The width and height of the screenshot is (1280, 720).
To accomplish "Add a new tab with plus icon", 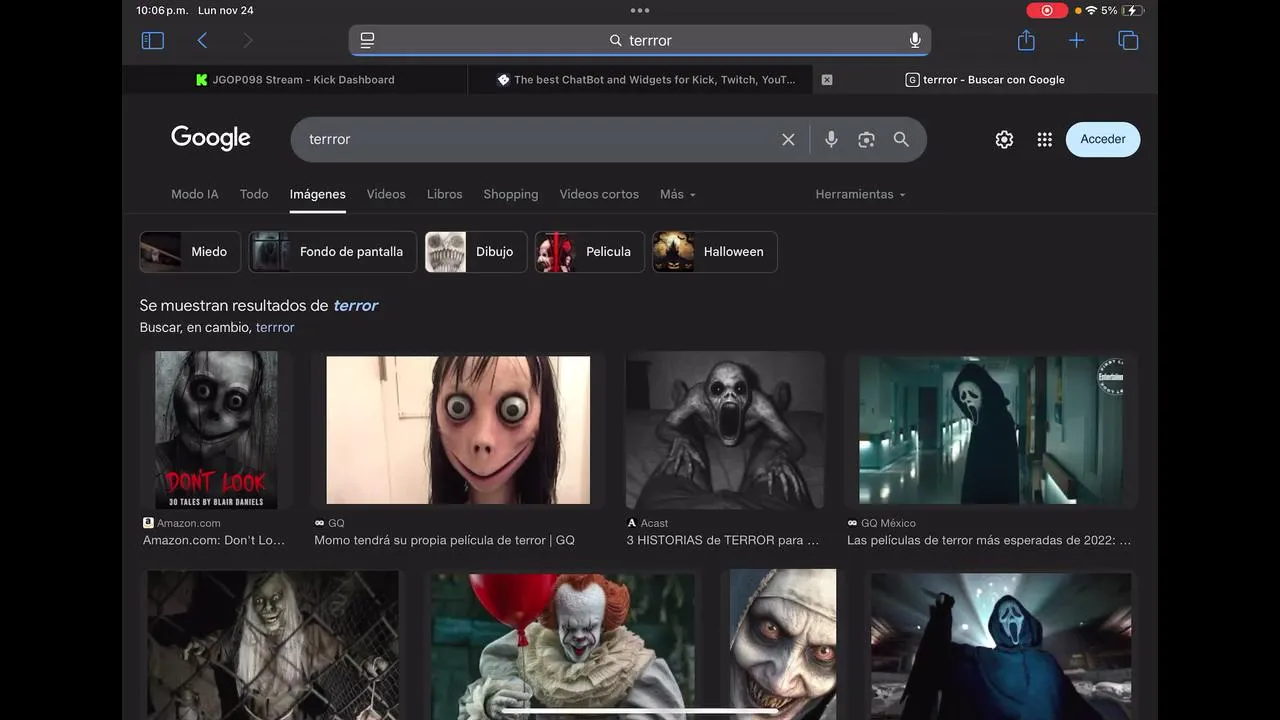I will [1076, 40].
